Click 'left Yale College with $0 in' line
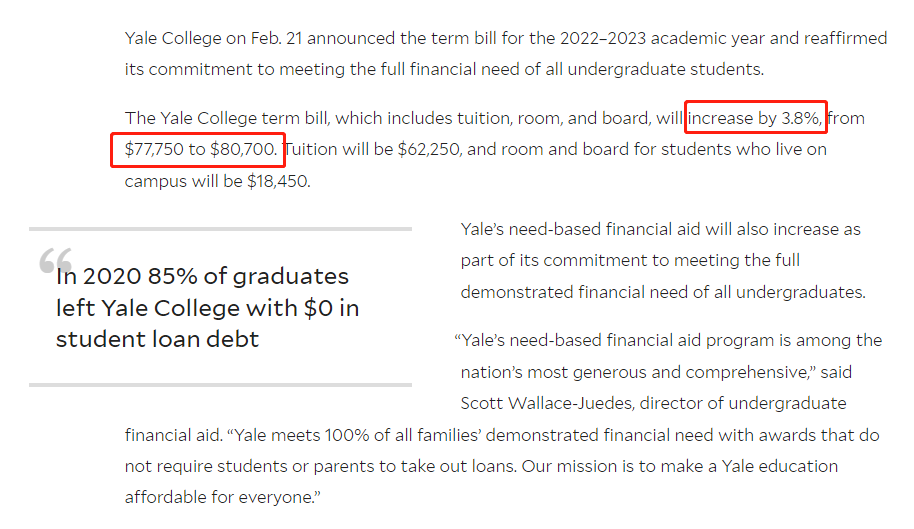Viewport: 914px width, 529px height. click(208, 308)
